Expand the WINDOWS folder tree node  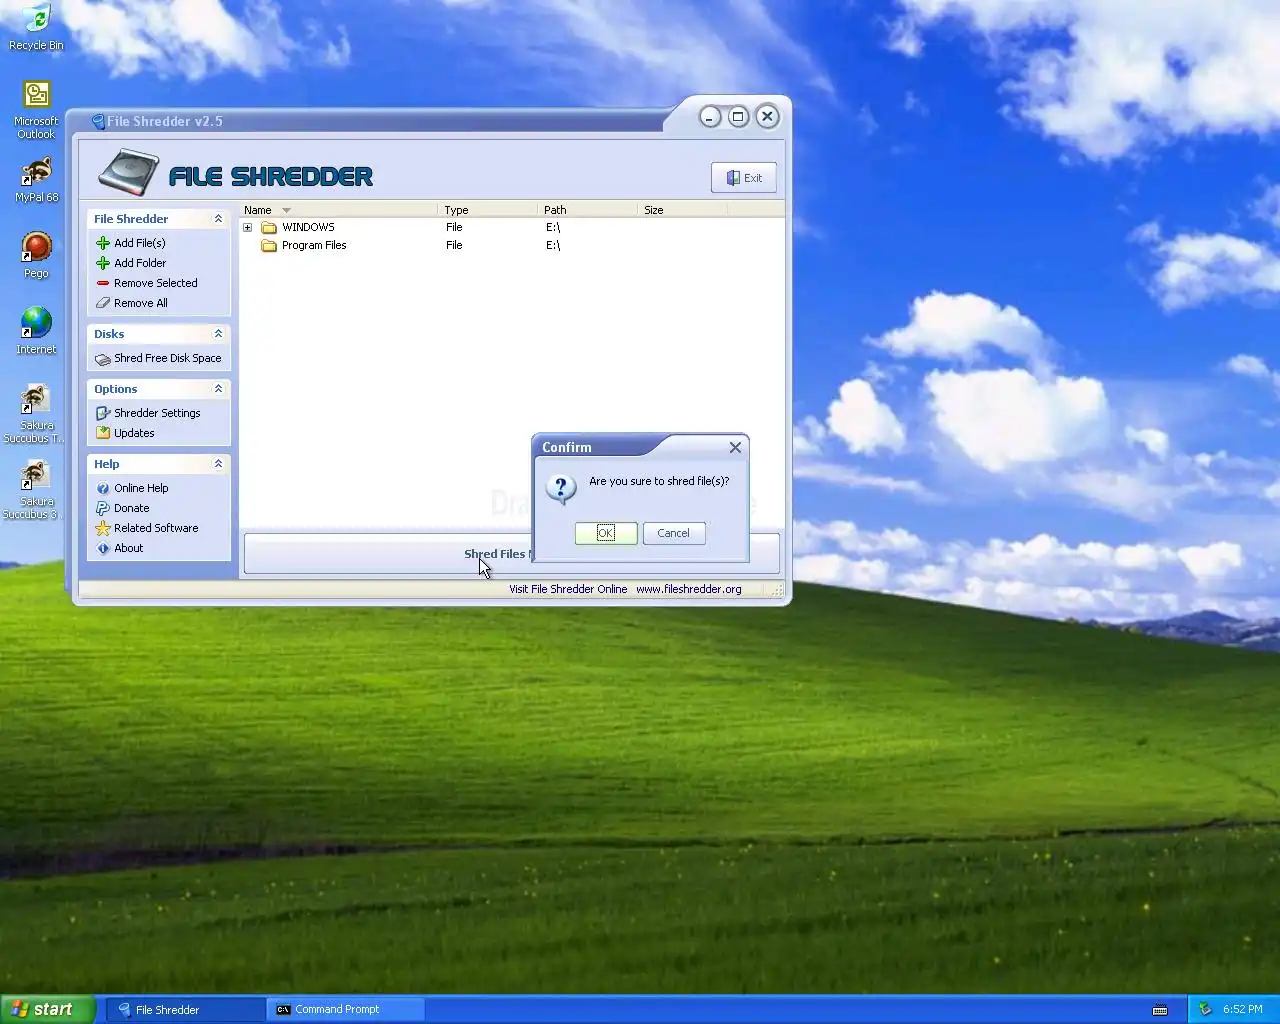[248, 227]
